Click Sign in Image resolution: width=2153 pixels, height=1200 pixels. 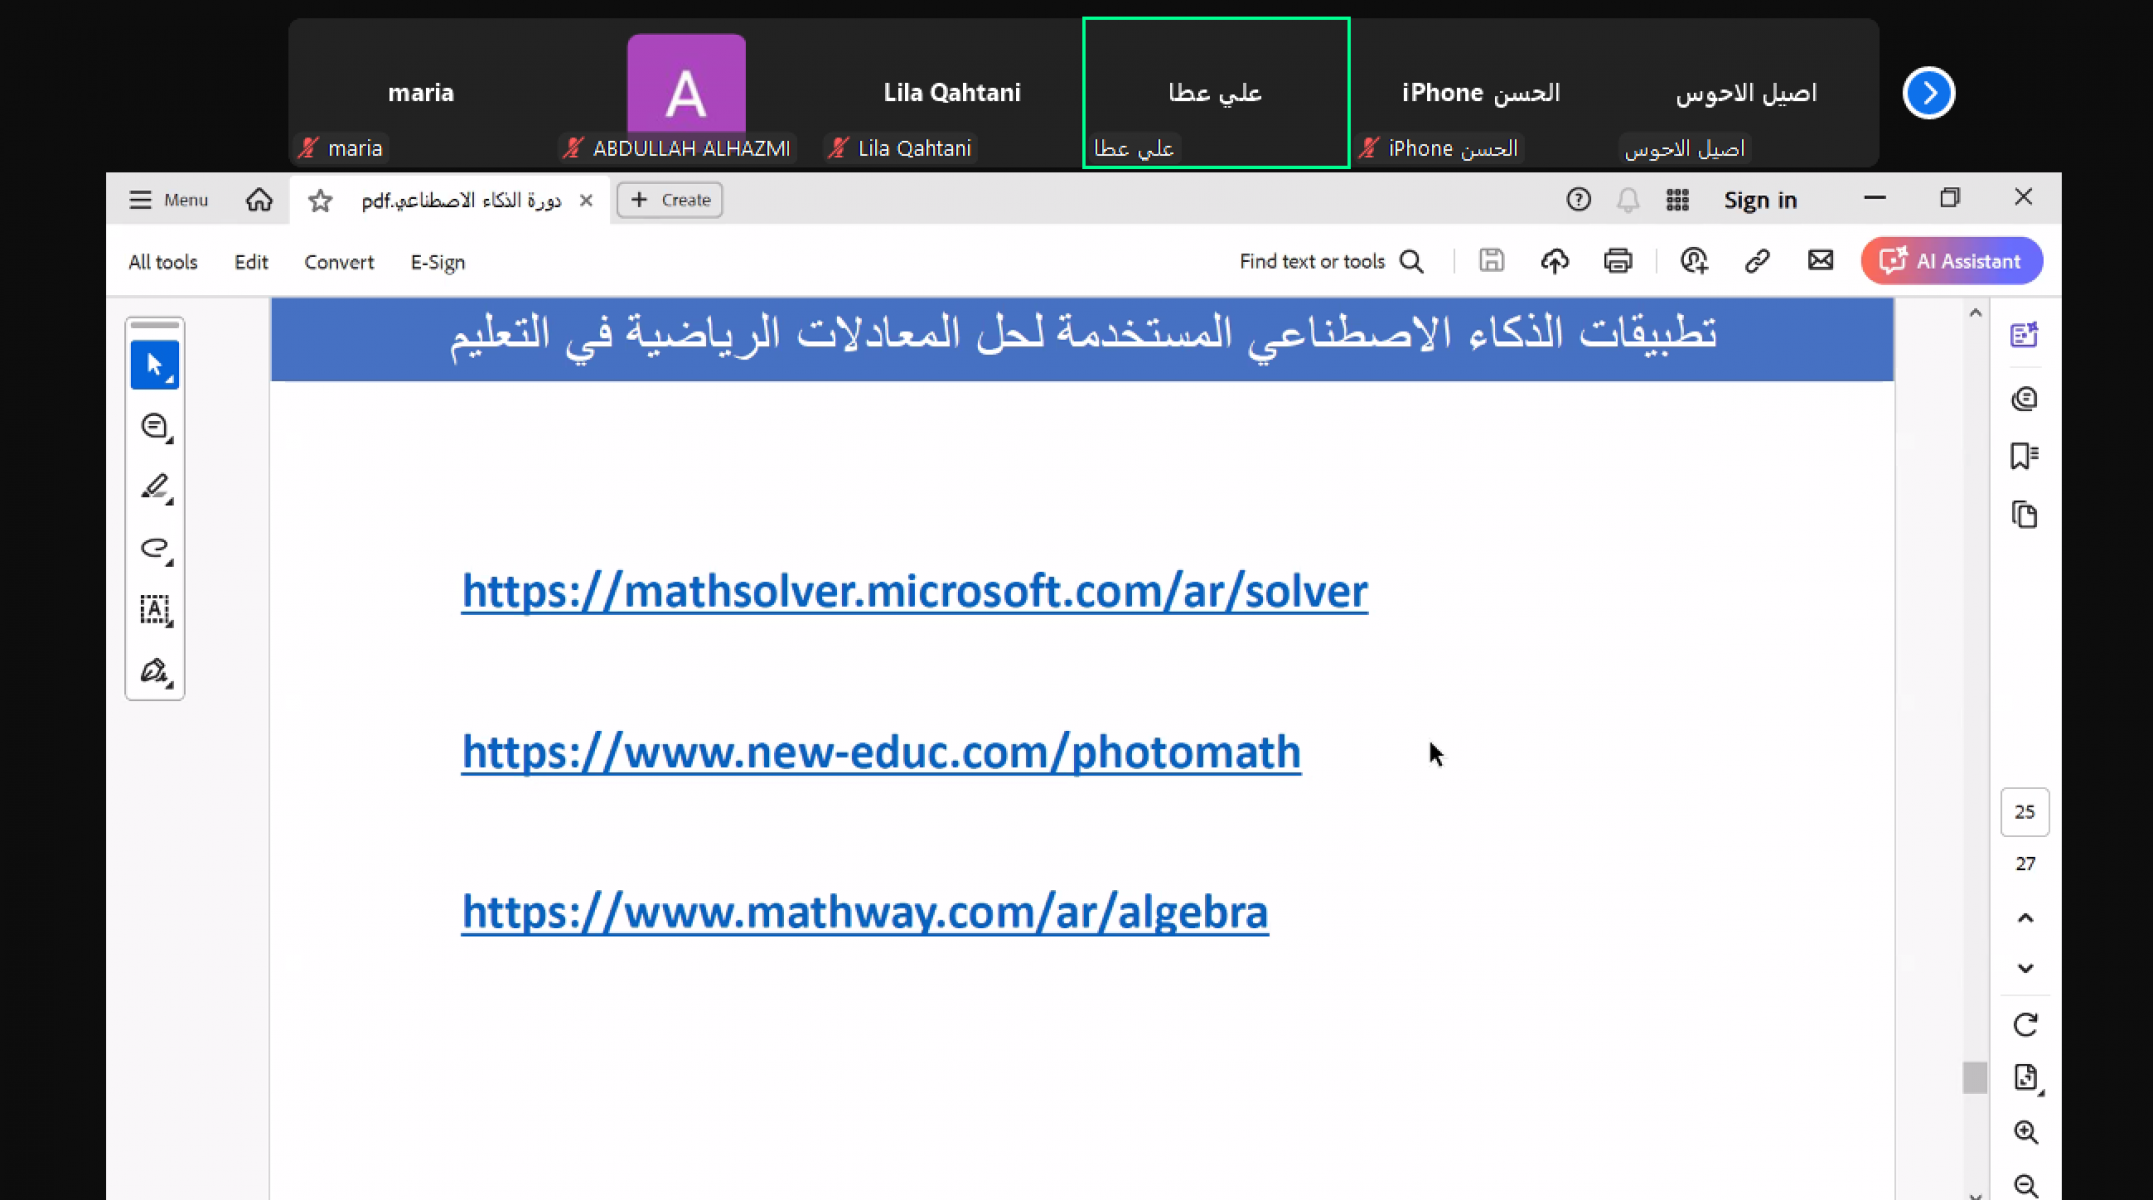click(x=1760, y=200)
